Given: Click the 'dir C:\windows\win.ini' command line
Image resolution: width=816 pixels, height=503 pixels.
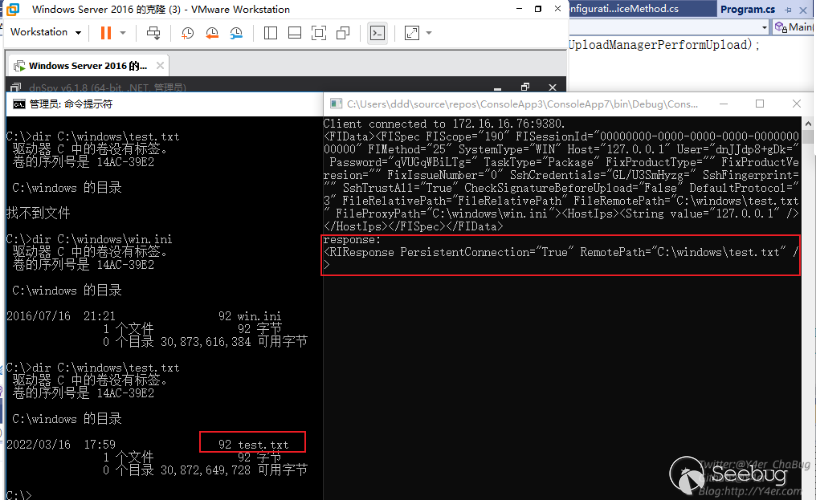Looking at the screenshot, I should [102, 239].
